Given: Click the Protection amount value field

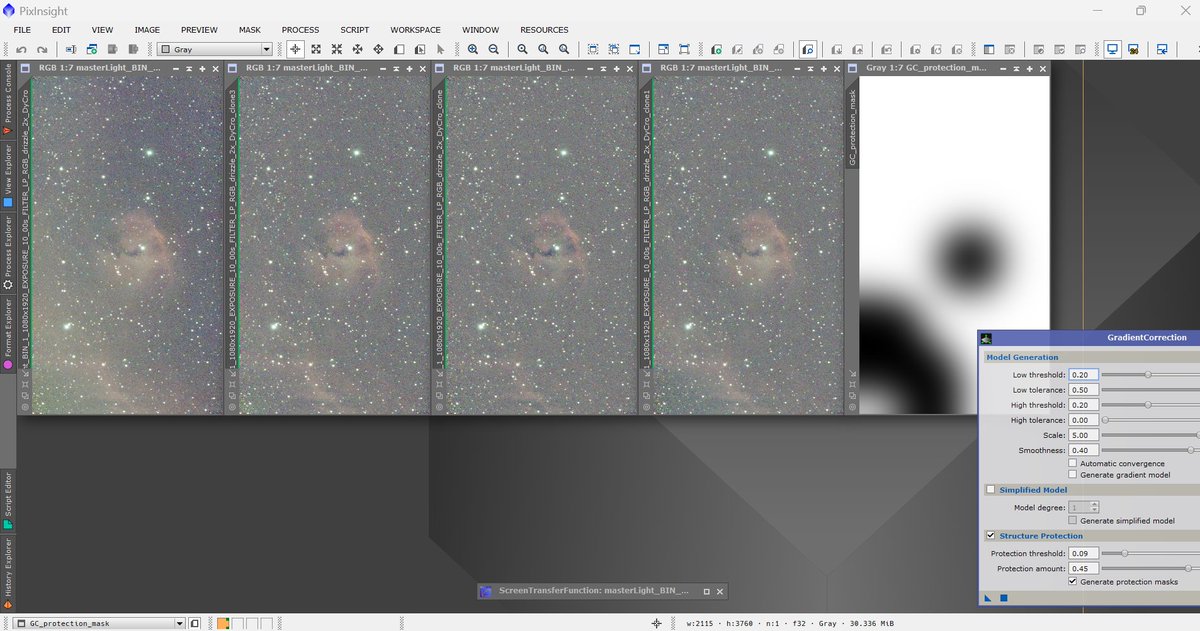Looking at the screenshot, I should 1084,568.
